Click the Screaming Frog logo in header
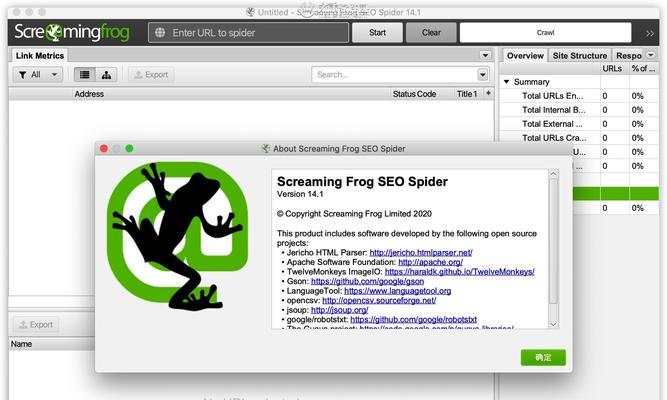 click(71, 32)
